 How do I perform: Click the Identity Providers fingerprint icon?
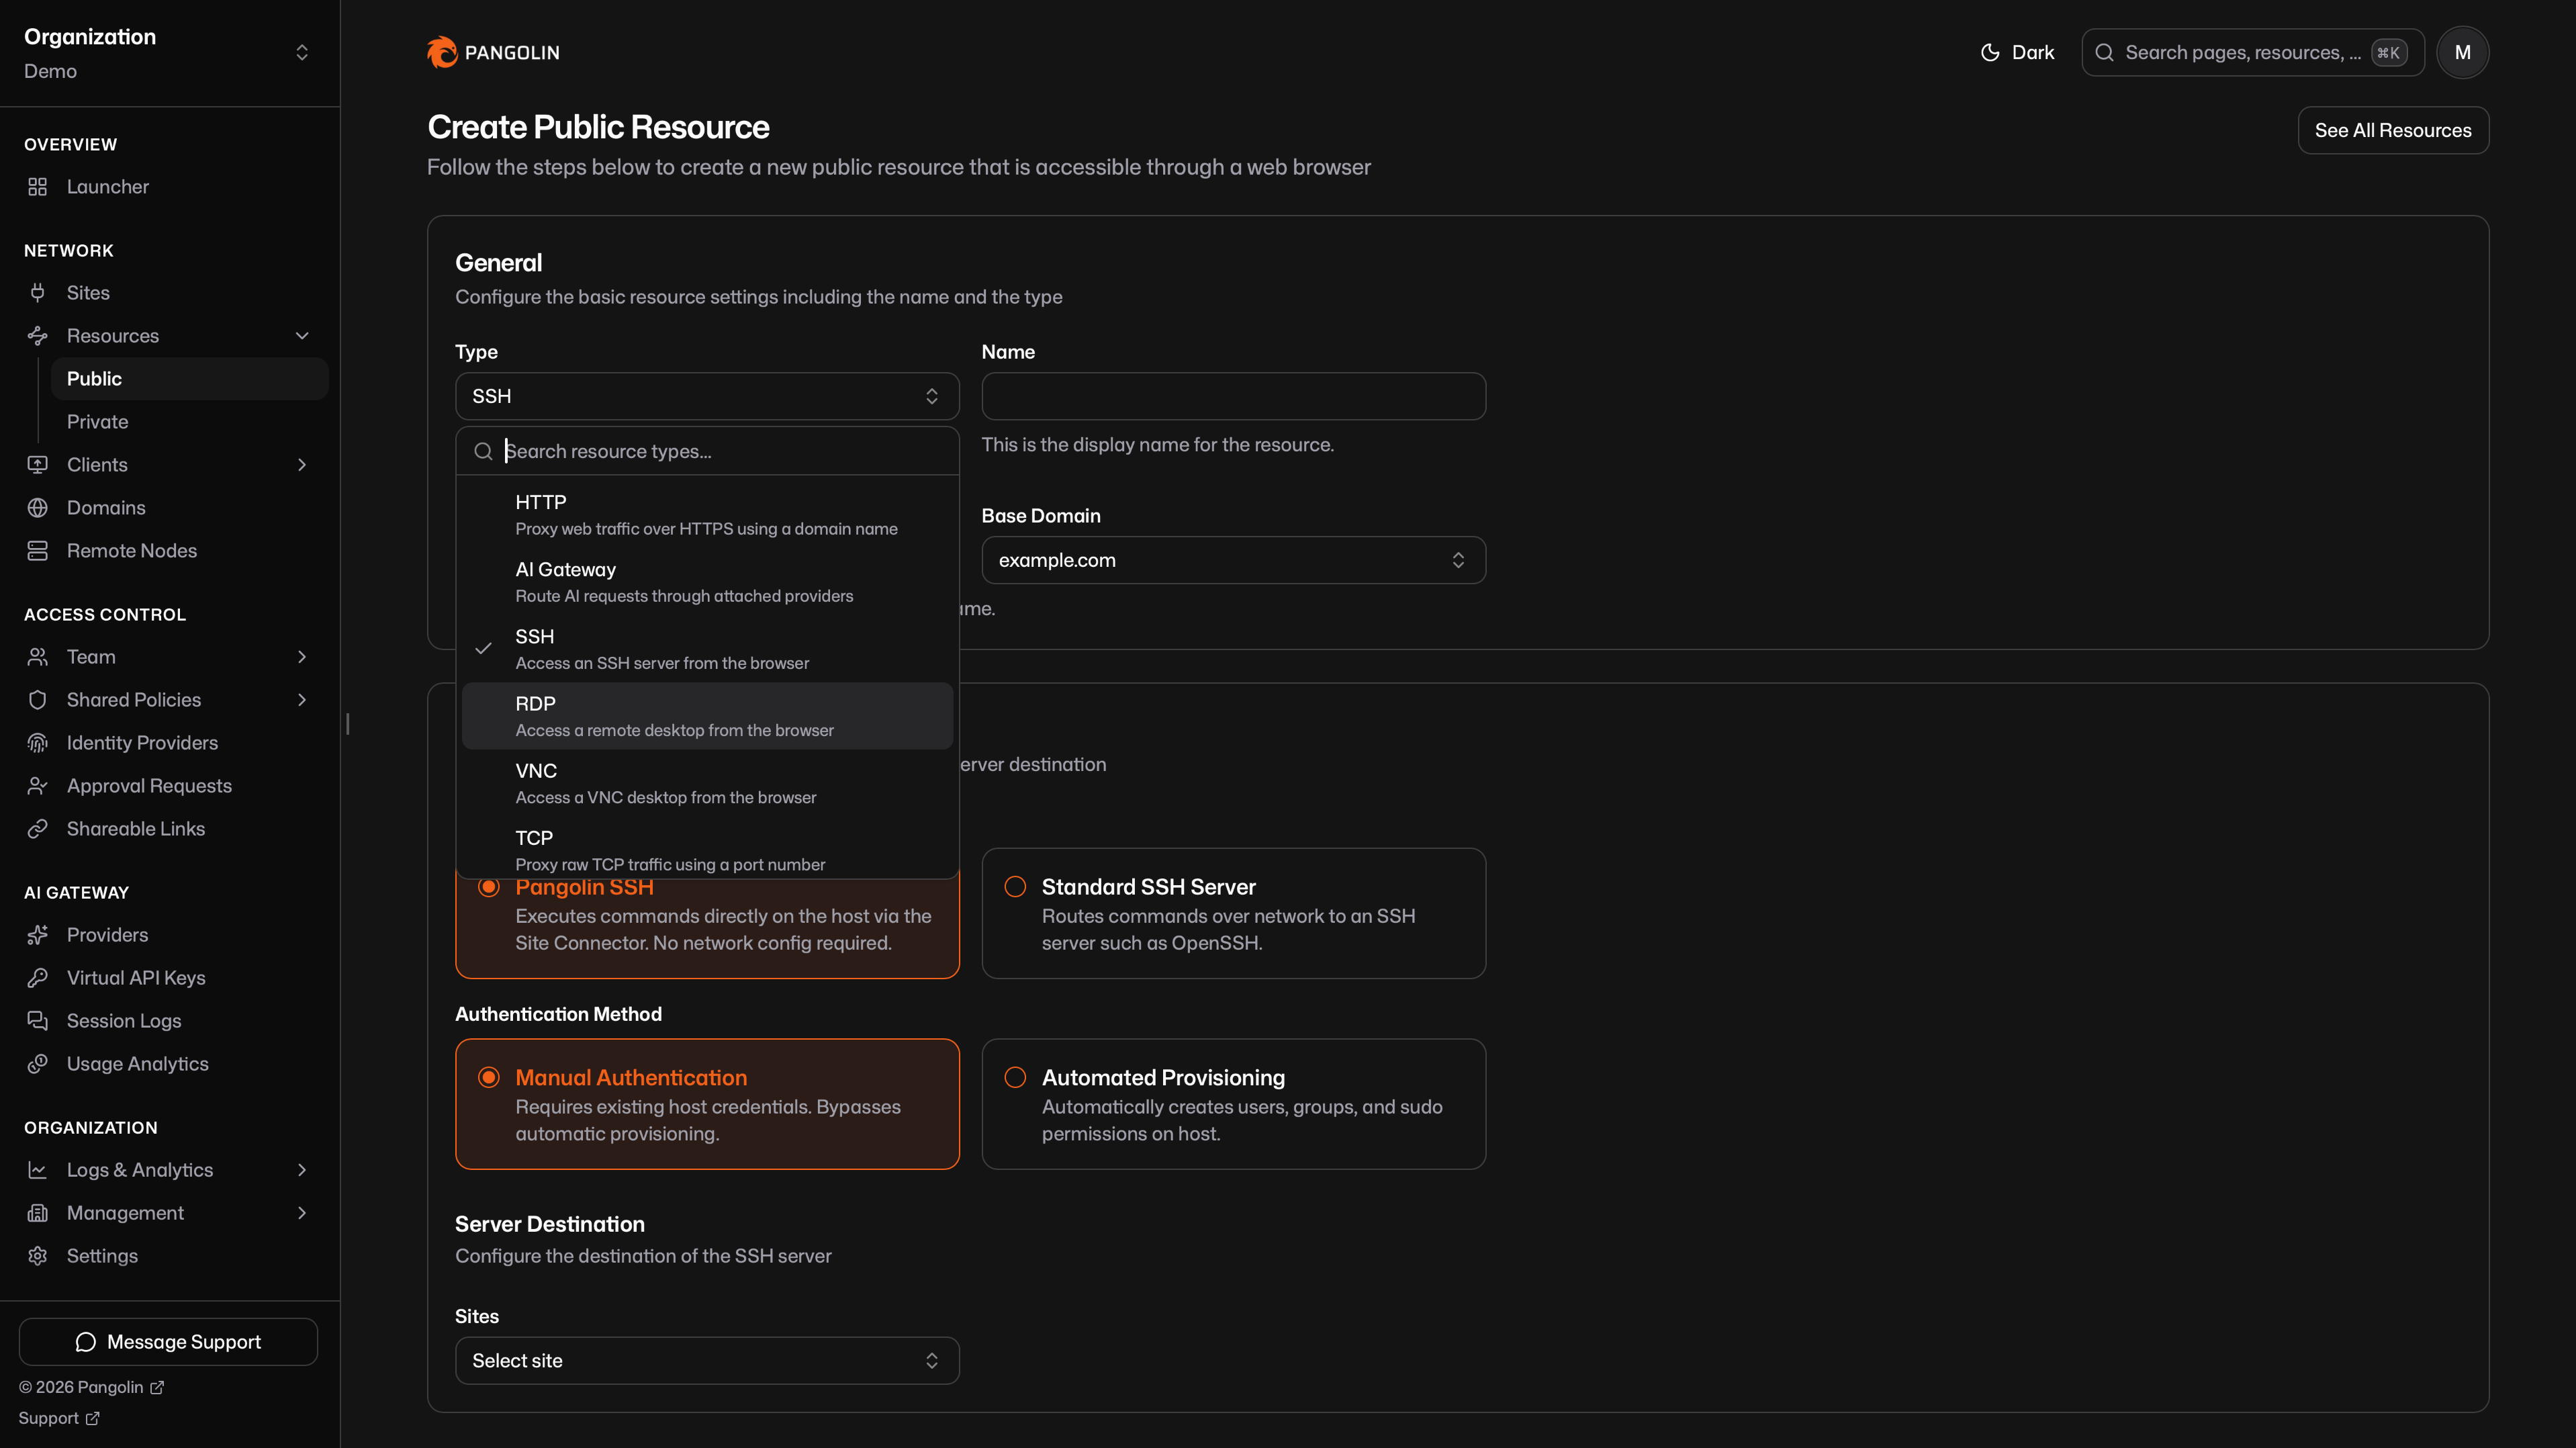(x=37, y=743)
